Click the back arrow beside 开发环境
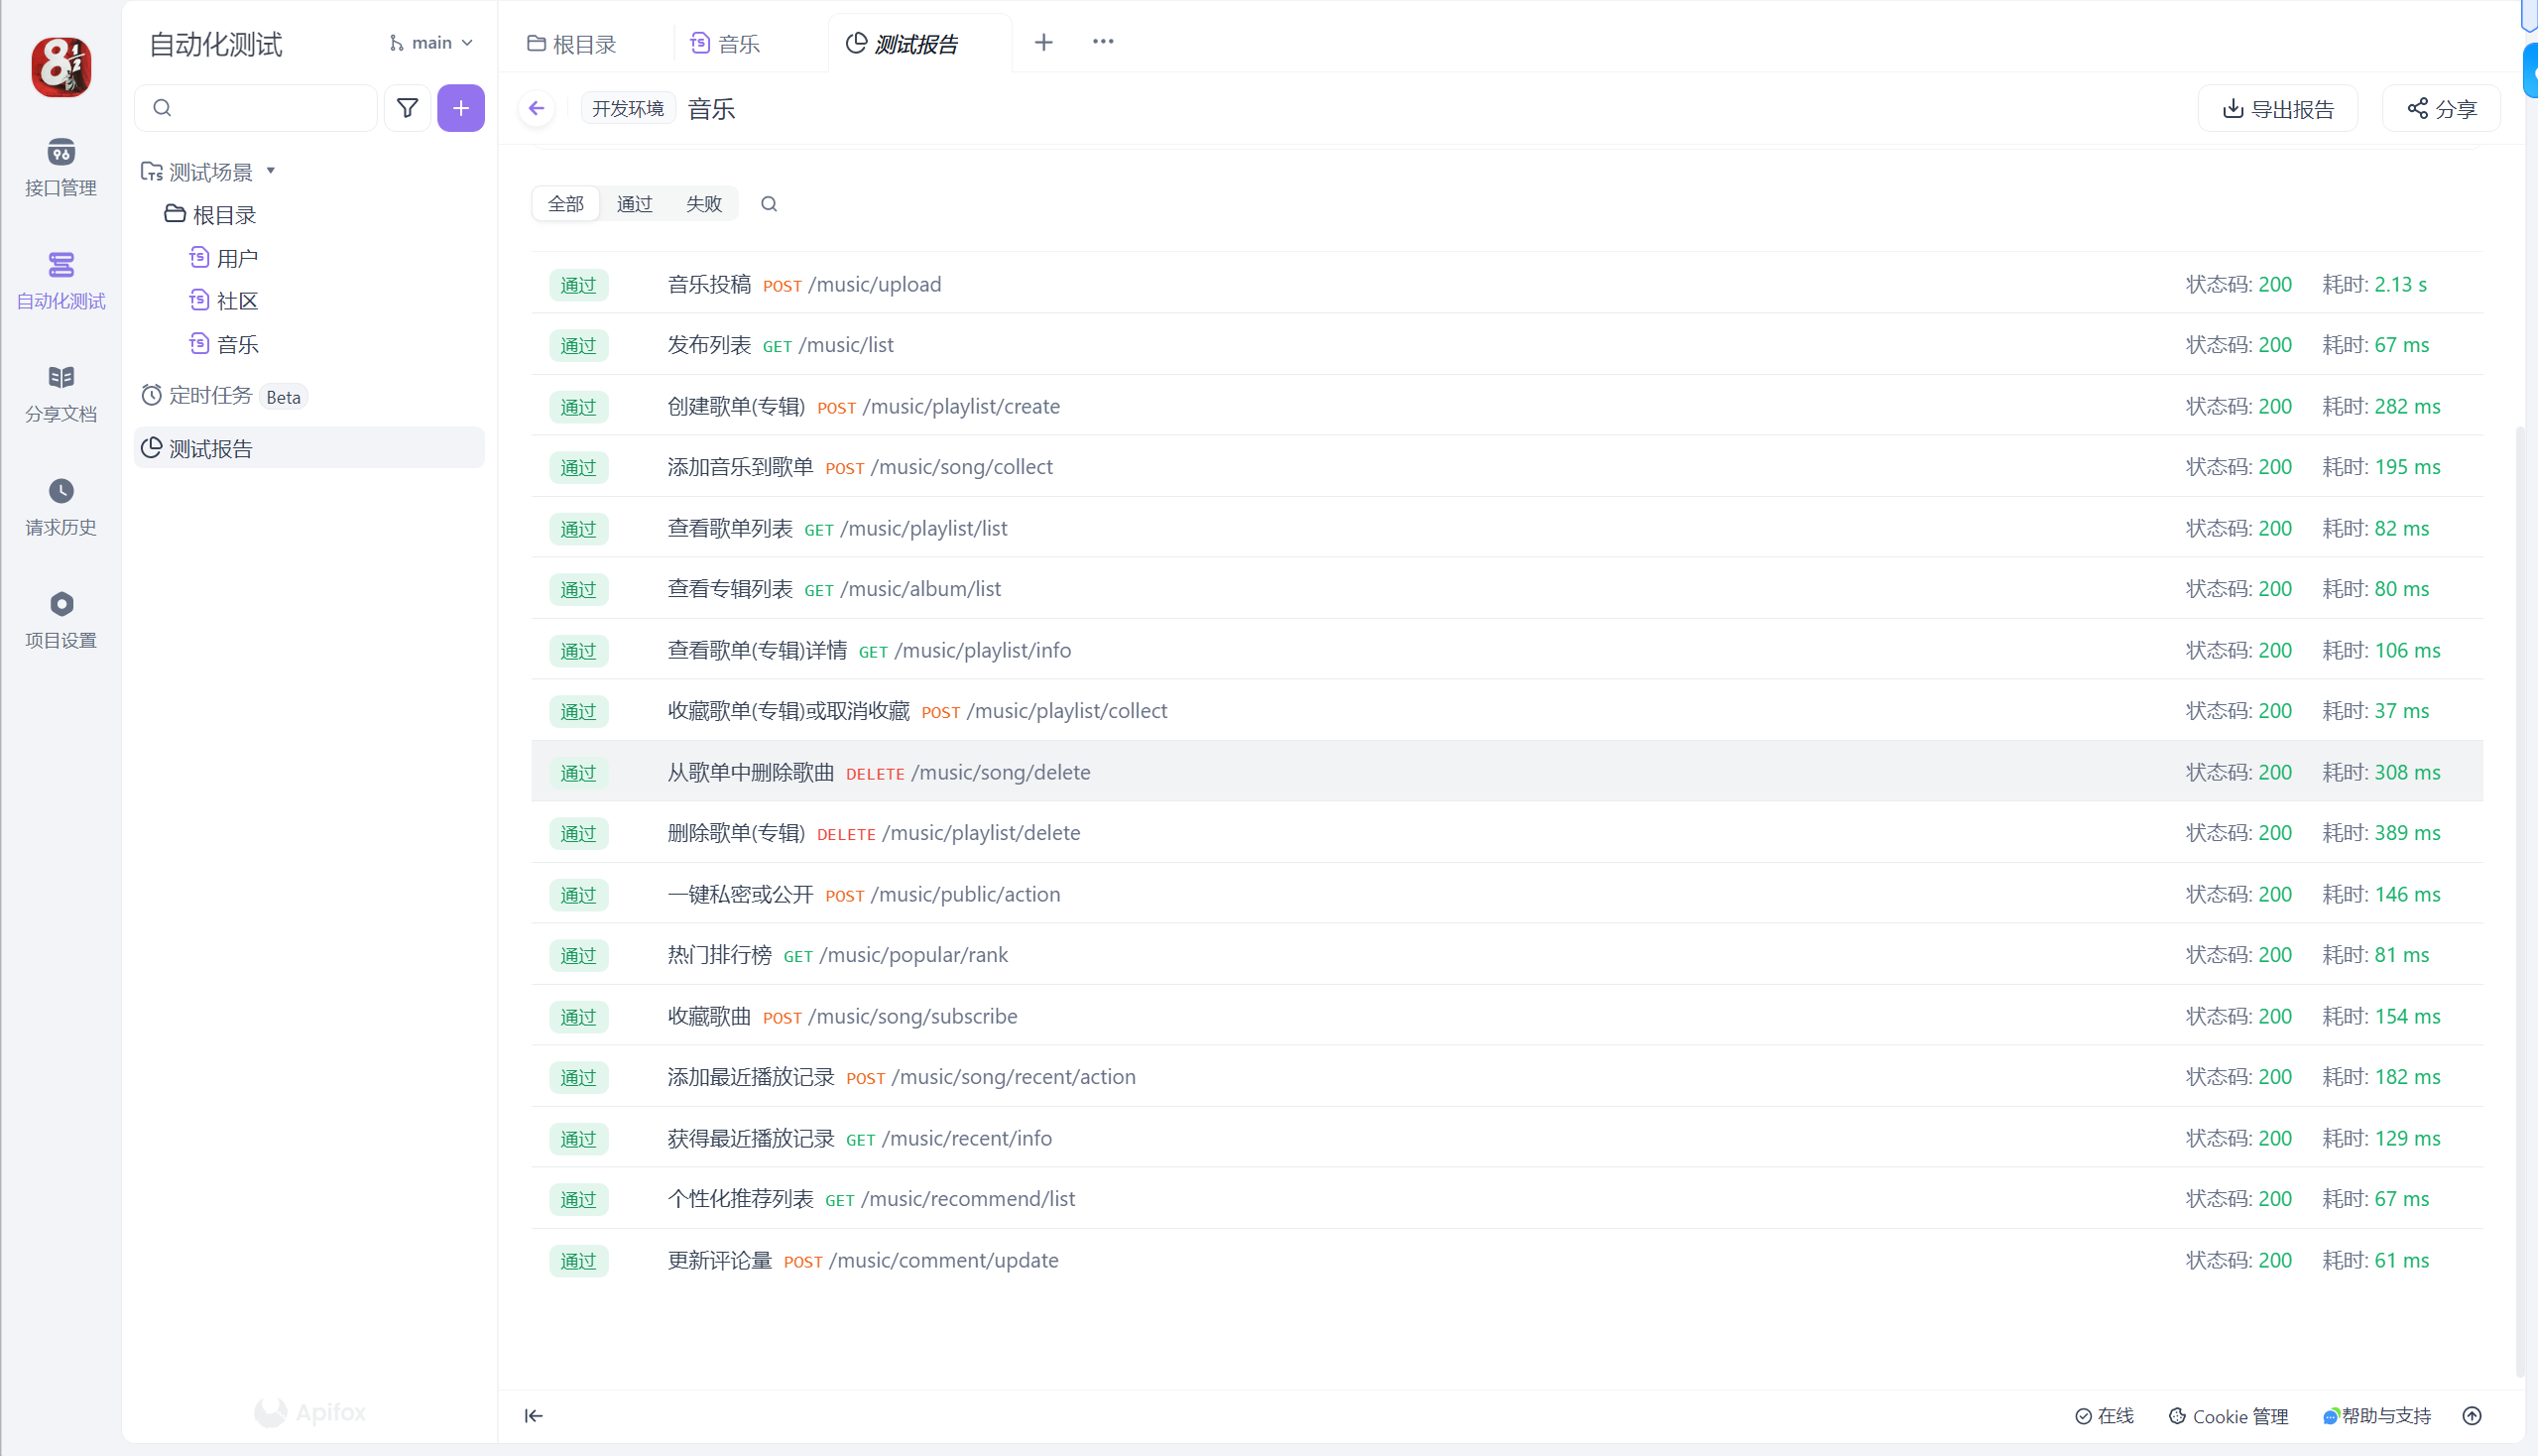2538x1456 pixels. [537, 108]
